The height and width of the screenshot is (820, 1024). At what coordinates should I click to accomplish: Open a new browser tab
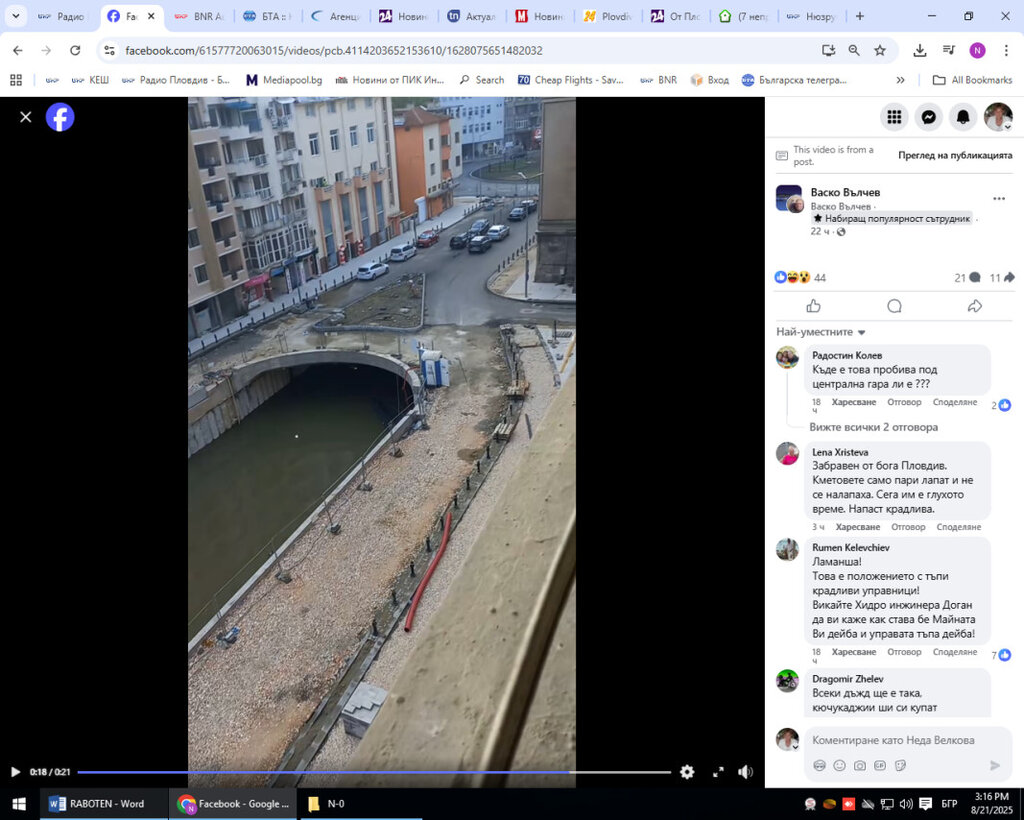(x=859, y=16)
